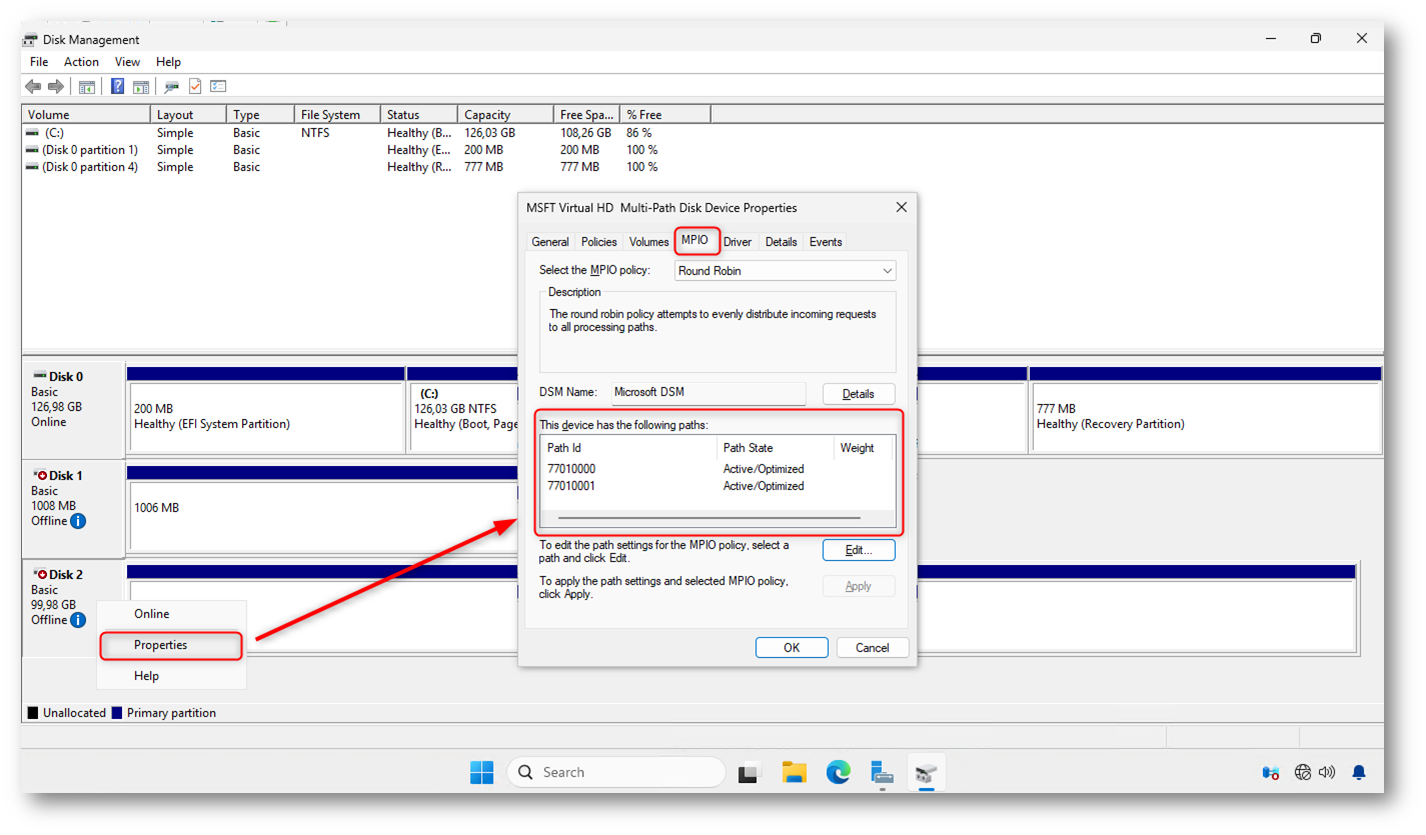Open File Explorer from the taskbar
Viewport: 1426px width, 835px height.
click(794, 772)
